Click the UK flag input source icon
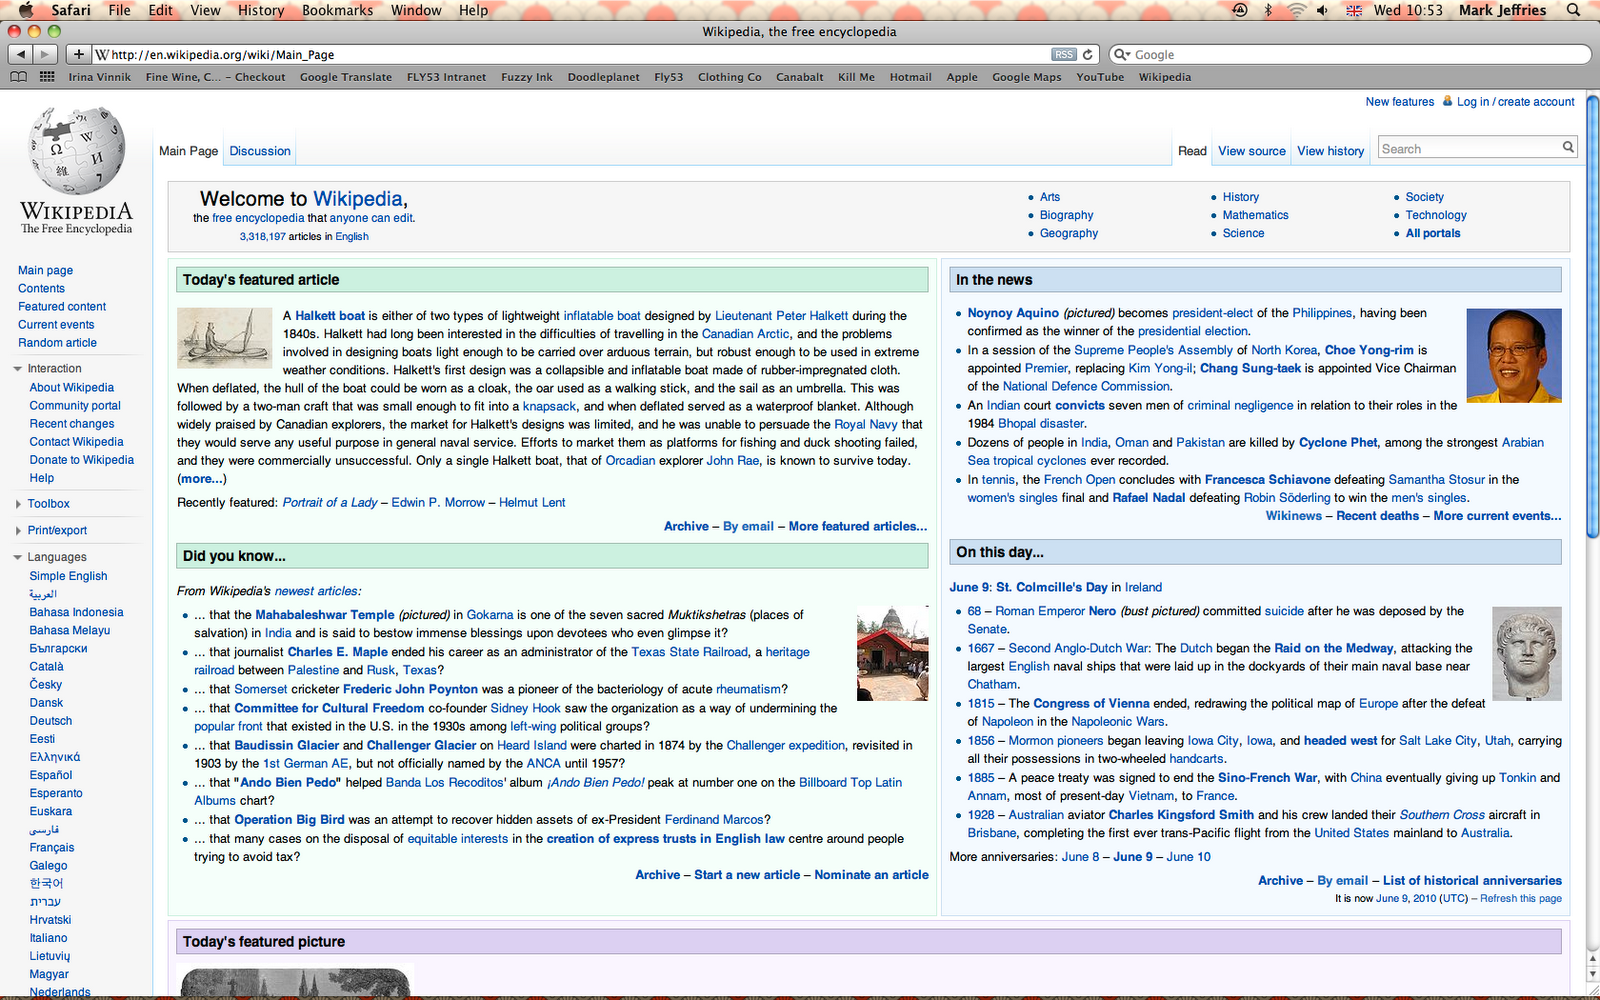 (x=1353, y=10)
